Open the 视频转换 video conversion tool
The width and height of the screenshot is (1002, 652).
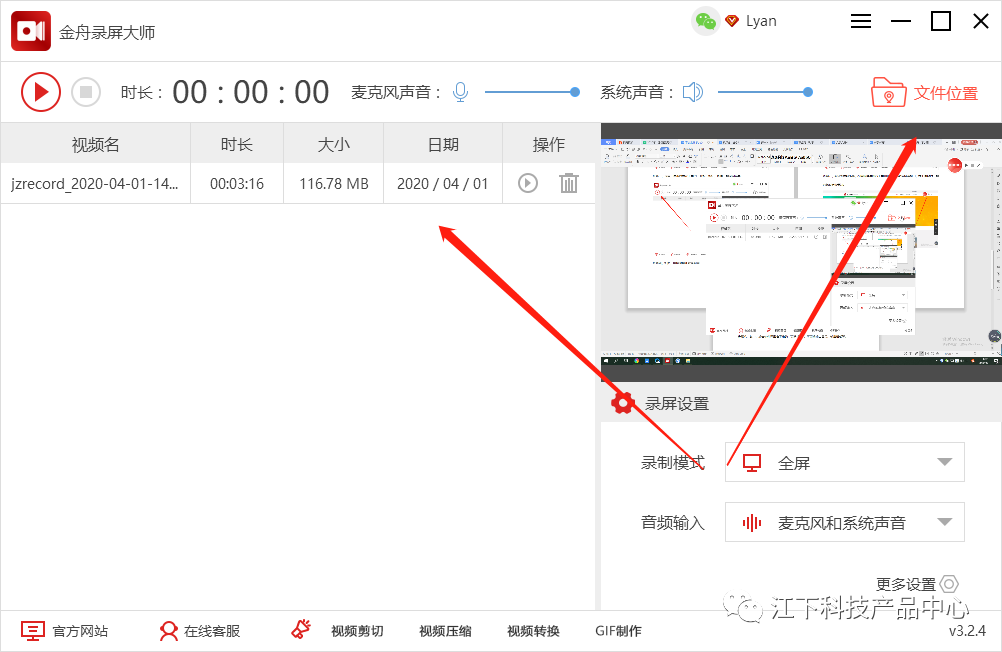point(534,631)
